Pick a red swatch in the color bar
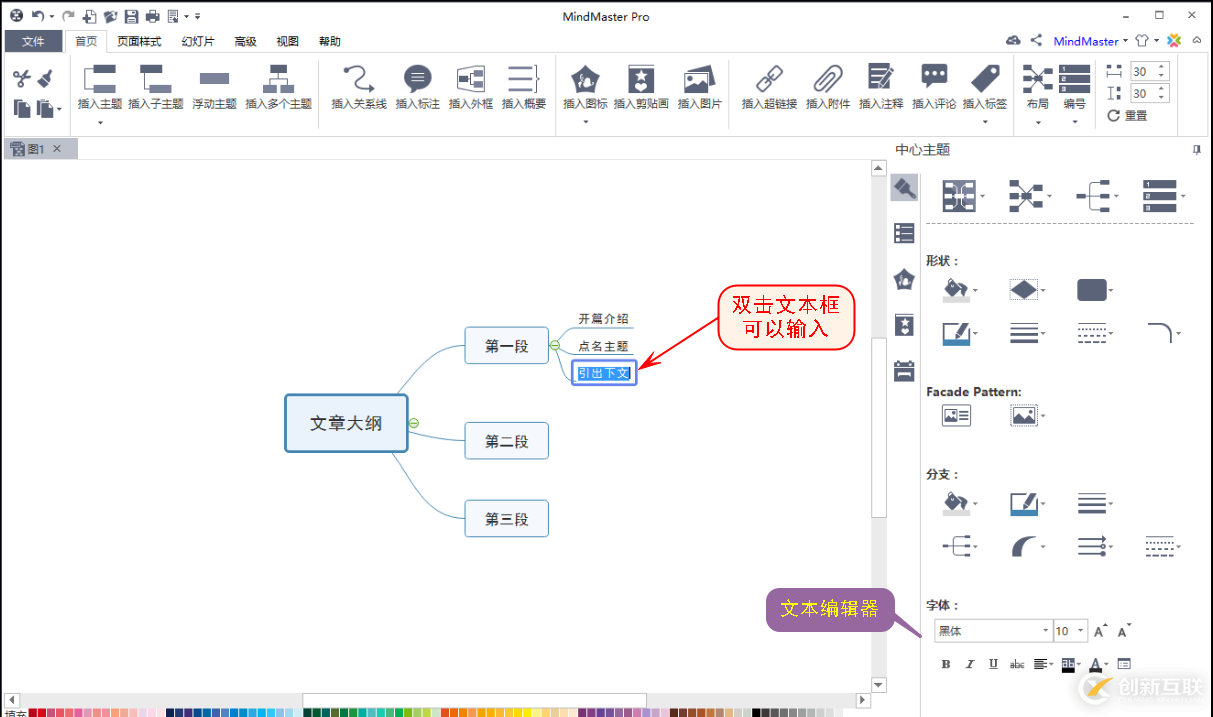The width and height of the screenshot is (1213, 717). coord(34,712)
